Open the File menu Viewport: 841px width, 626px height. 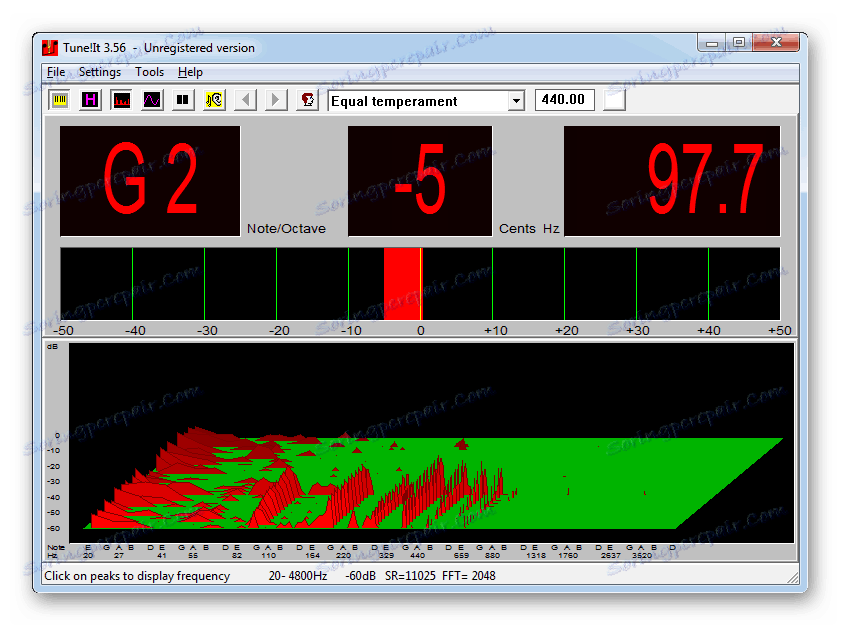(56, 72)
